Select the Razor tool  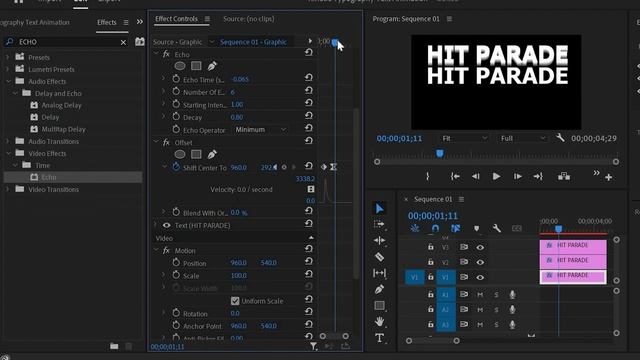click(x=379, y=257)
